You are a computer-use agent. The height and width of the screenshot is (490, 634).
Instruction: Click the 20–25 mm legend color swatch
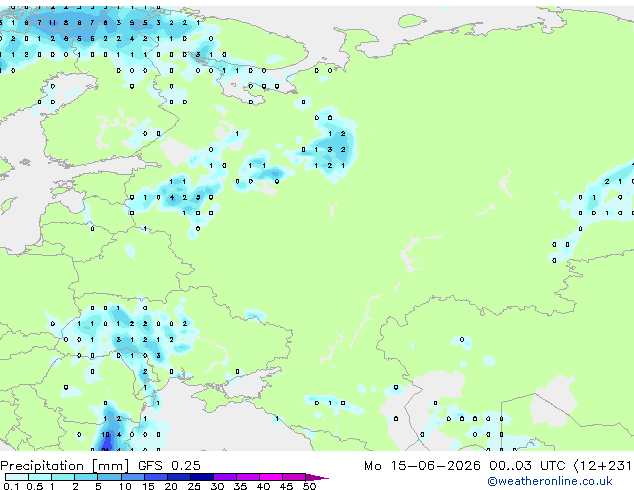[178, 477]
